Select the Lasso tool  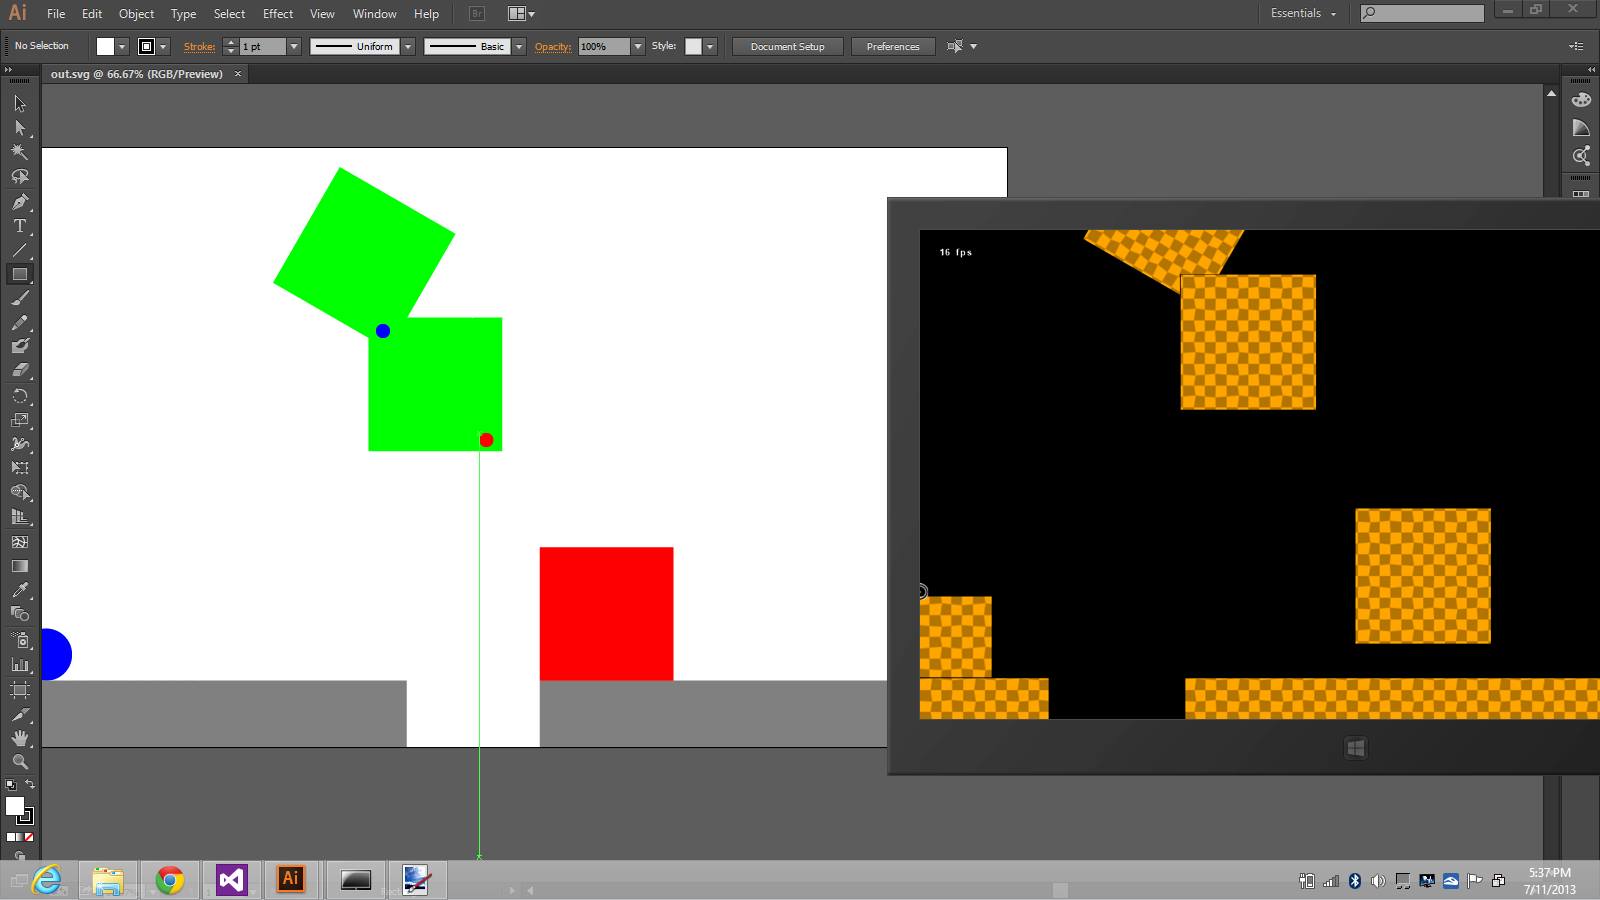(19, 176)
